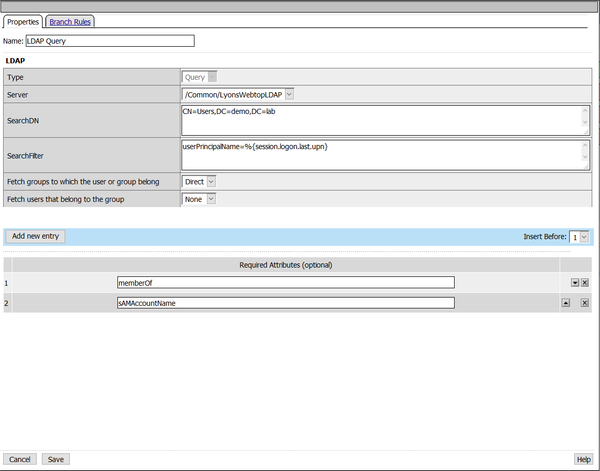This screenshot has height=471, width=600.
Task: Switch to the Branch Rules tab
Action: pos(72,21)
